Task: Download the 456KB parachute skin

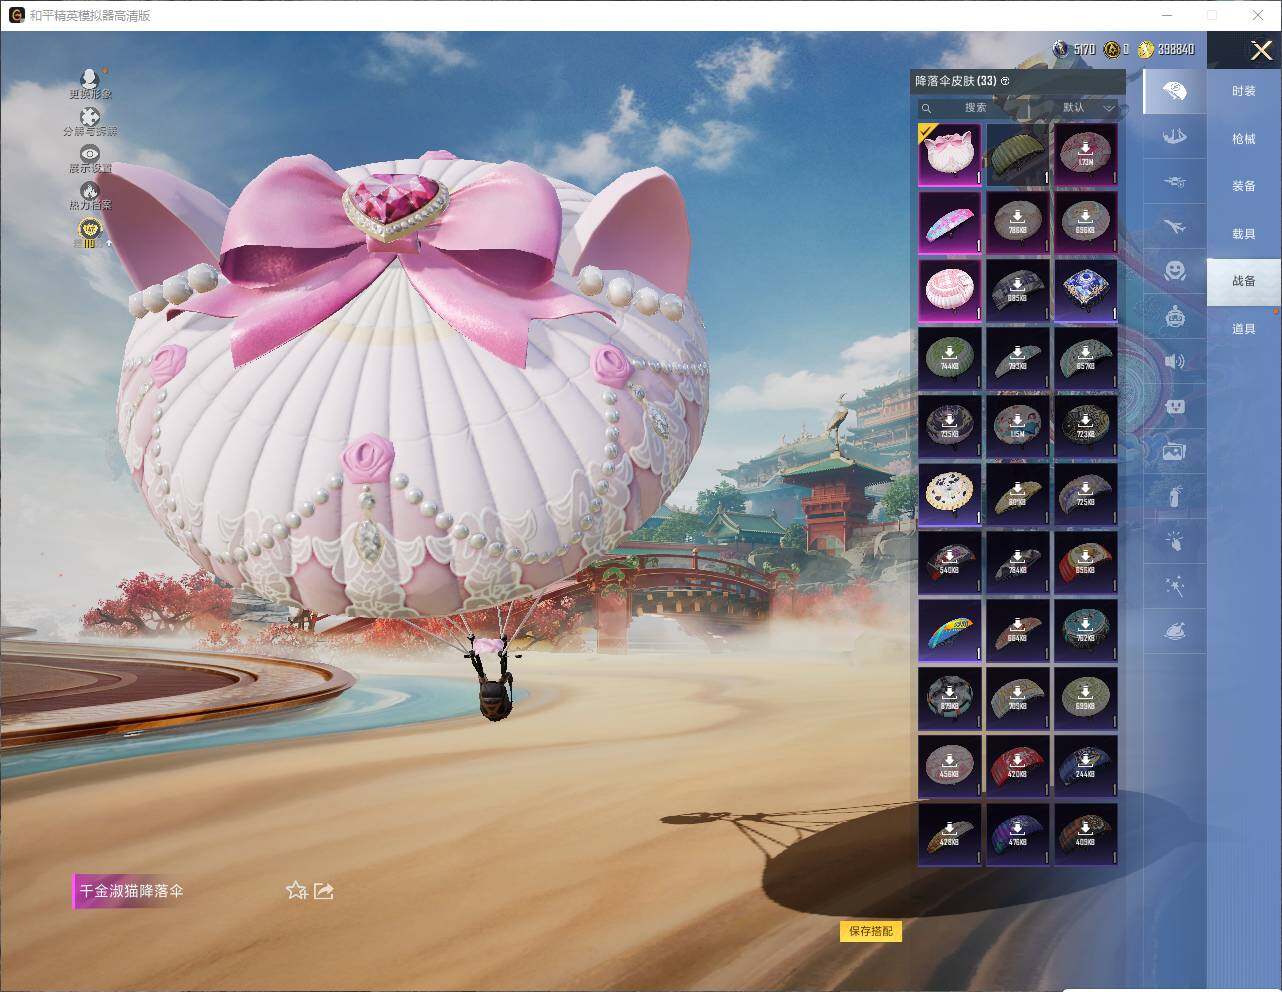Action: pyautogui.click(x=949, y=766)
